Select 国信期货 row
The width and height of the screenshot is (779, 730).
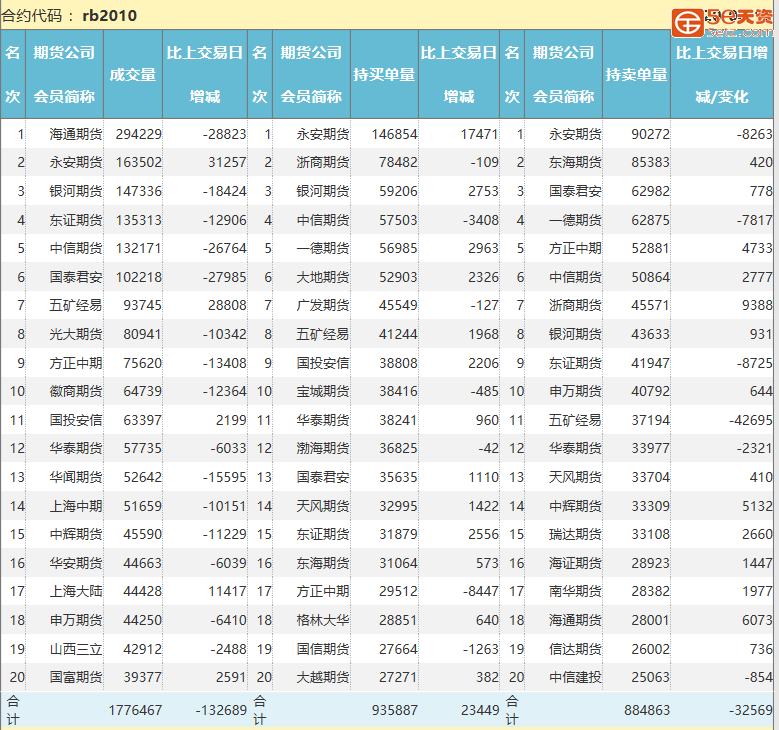(323, 649)
